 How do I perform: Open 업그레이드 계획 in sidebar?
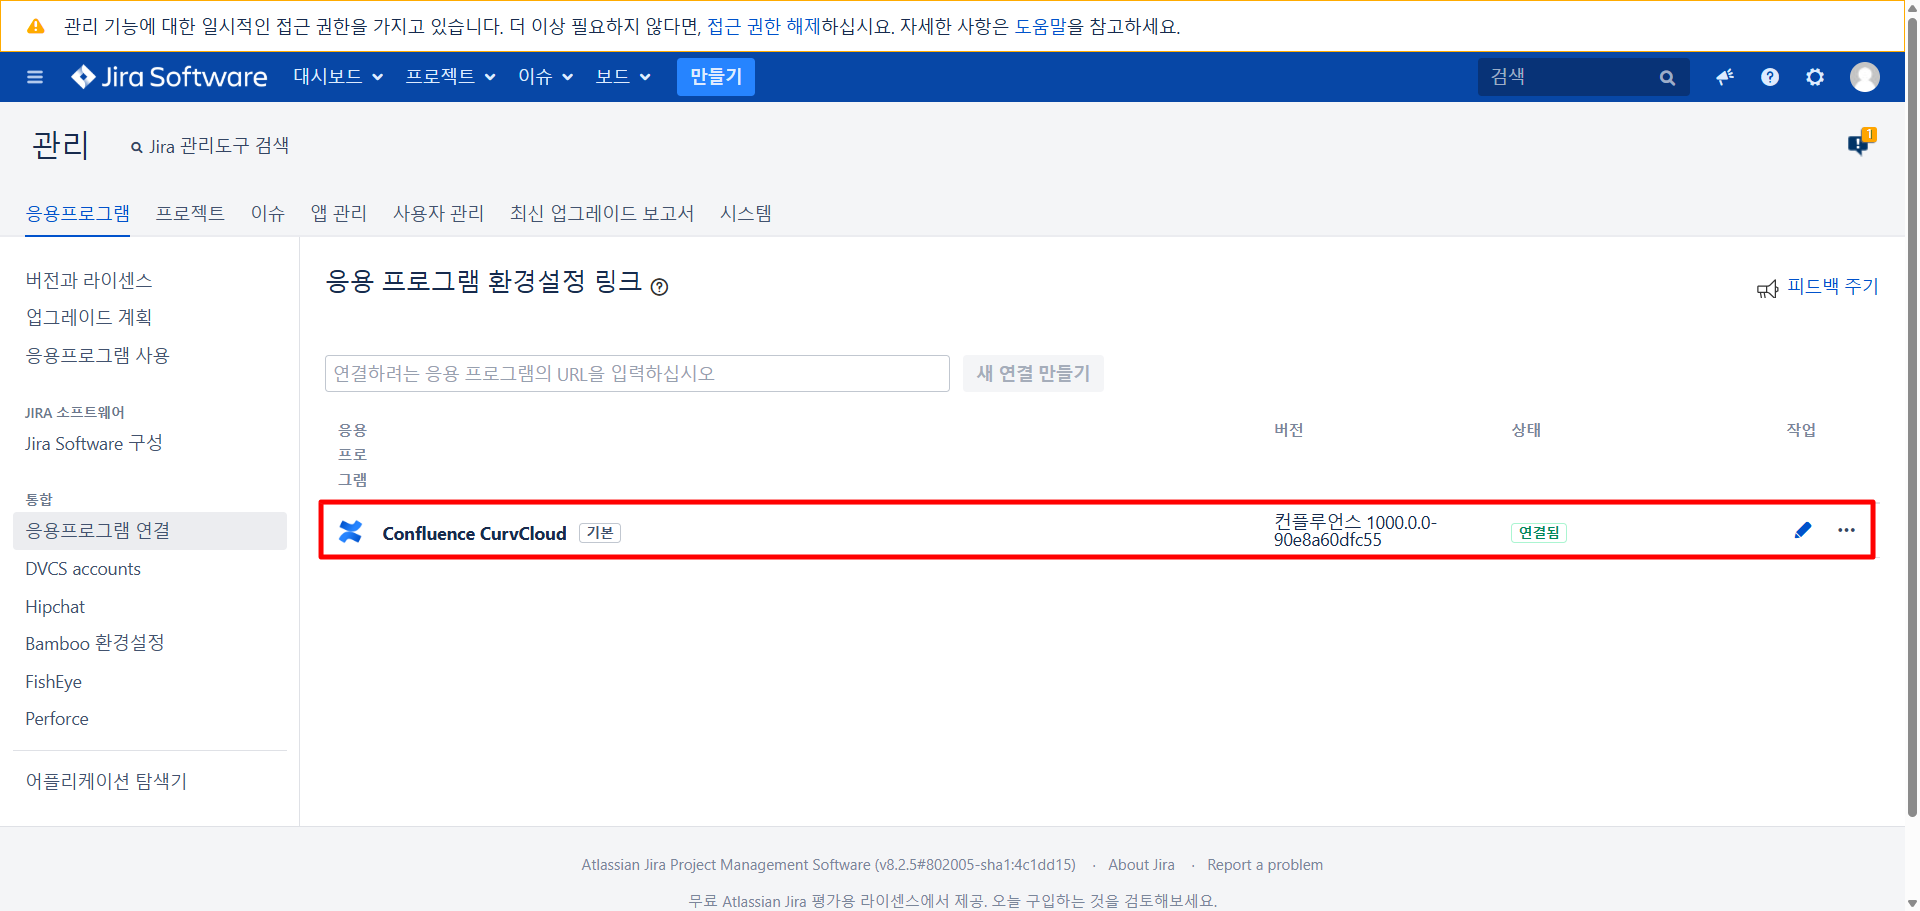[x=89, y=317]
